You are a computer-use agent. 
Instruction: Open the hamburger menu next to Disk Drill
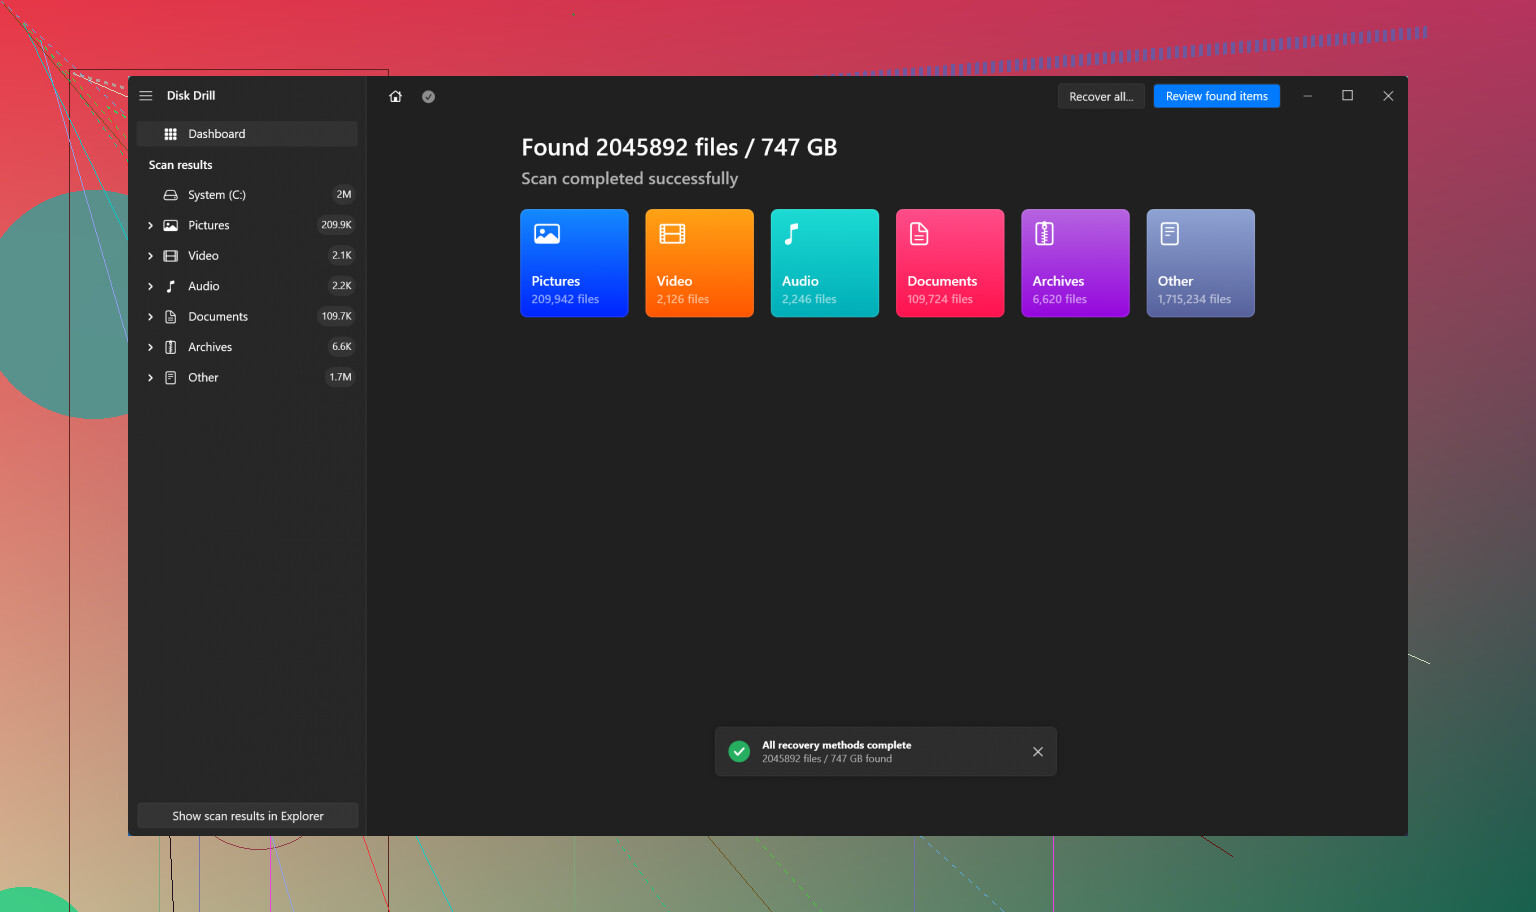[146, 96]
